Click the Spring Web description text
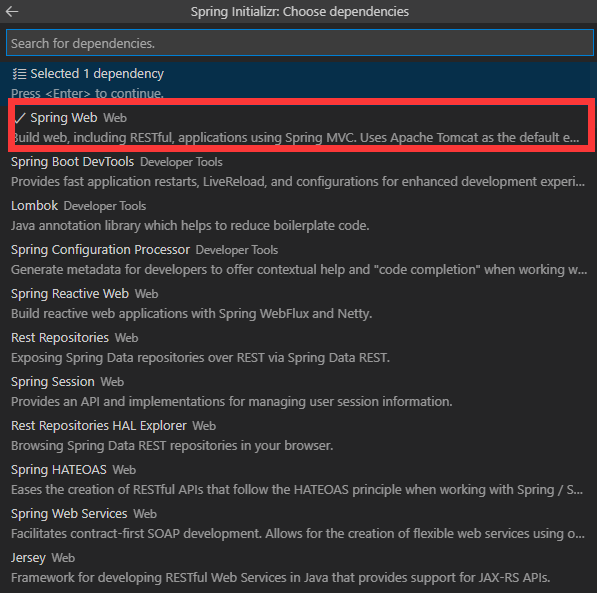Image resolution: width=597 pixels, height=593 pixels. (296, 137)
